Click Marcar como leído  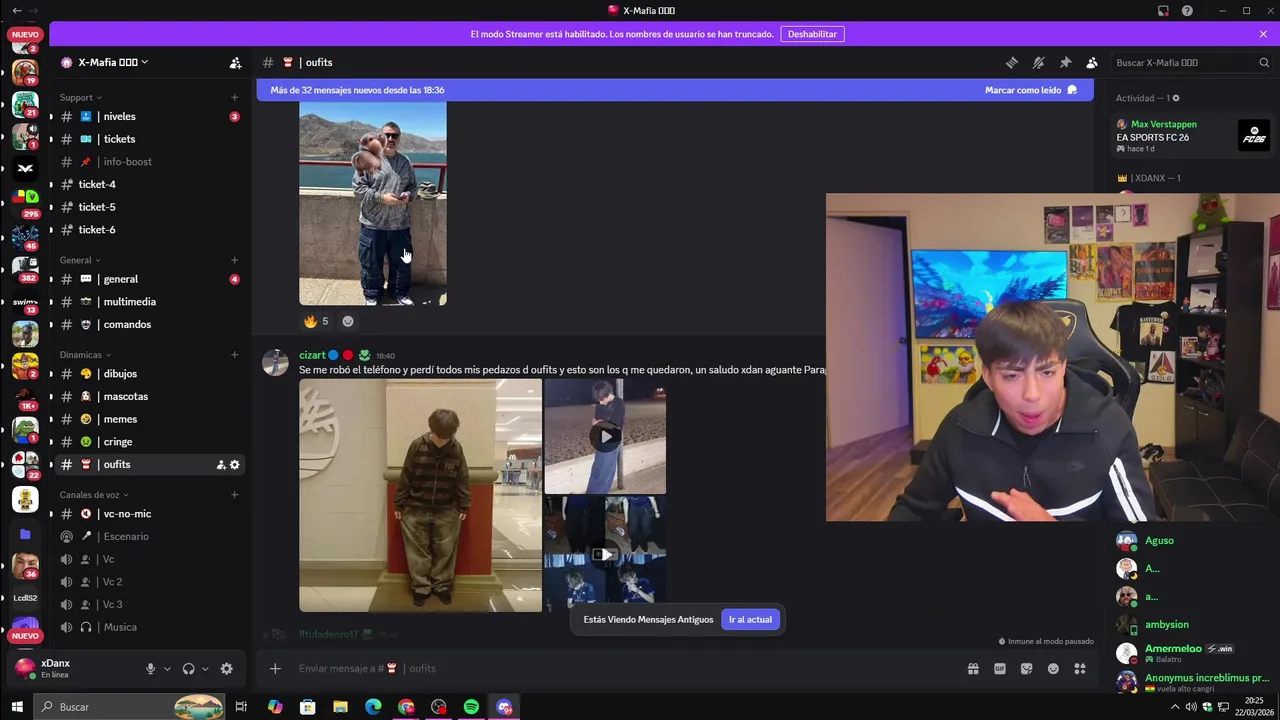(x=1031, y=90)
